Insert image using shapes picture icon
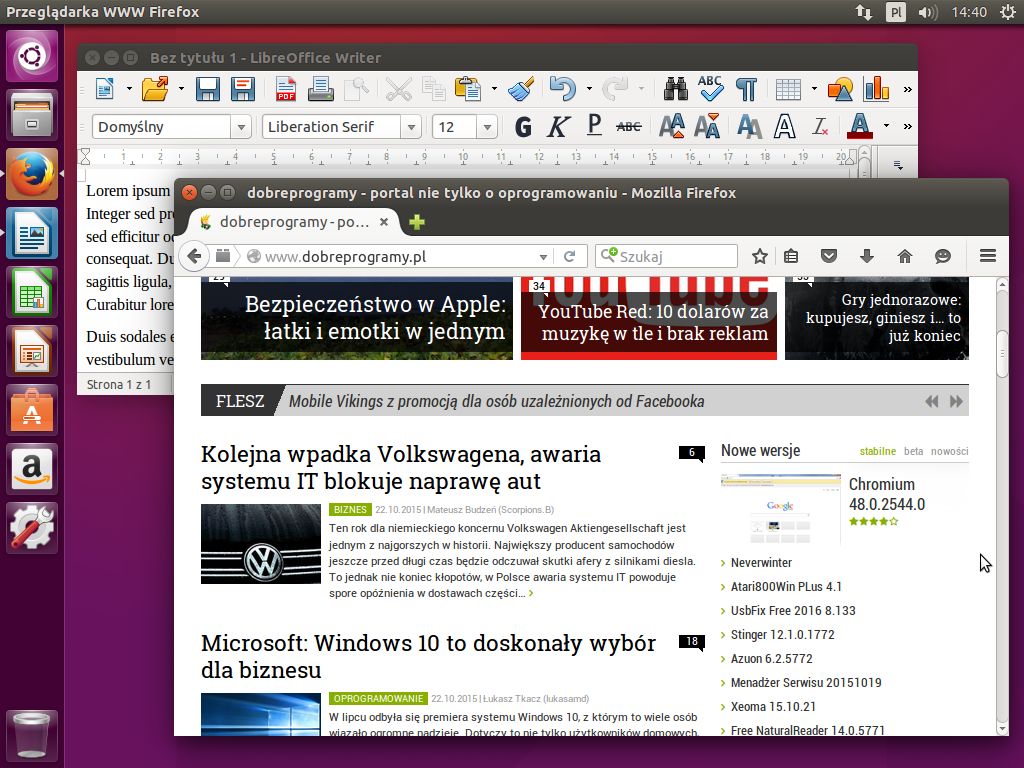Image resolution: width=1024 pixels, height=768 pixels. (840, 89)
